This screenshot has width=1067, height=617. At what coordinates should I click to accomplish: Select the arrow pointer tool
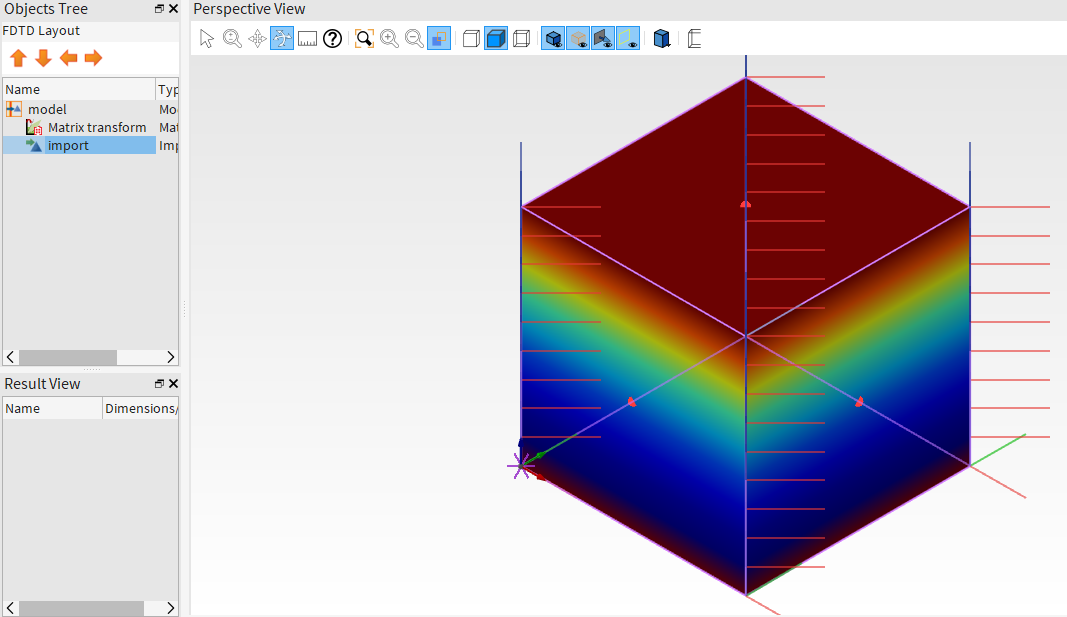(207, 39)
